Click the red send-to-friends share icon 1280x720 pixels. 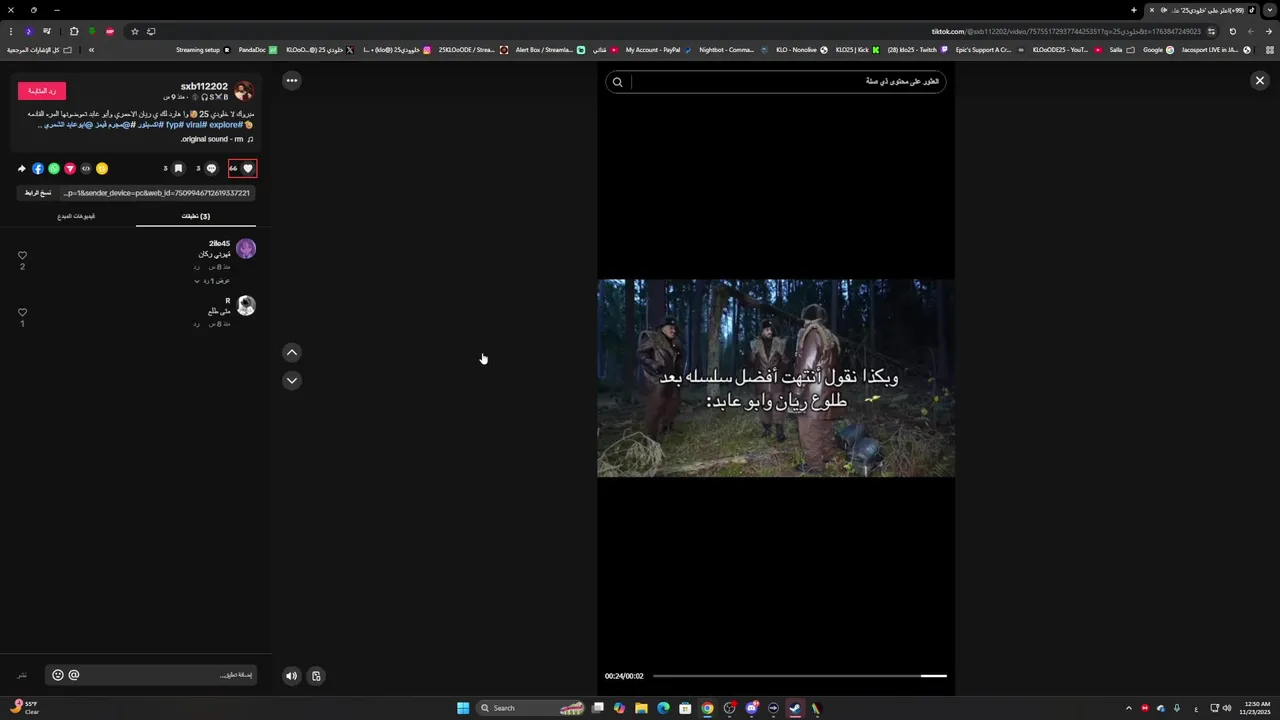coord(70,169)
